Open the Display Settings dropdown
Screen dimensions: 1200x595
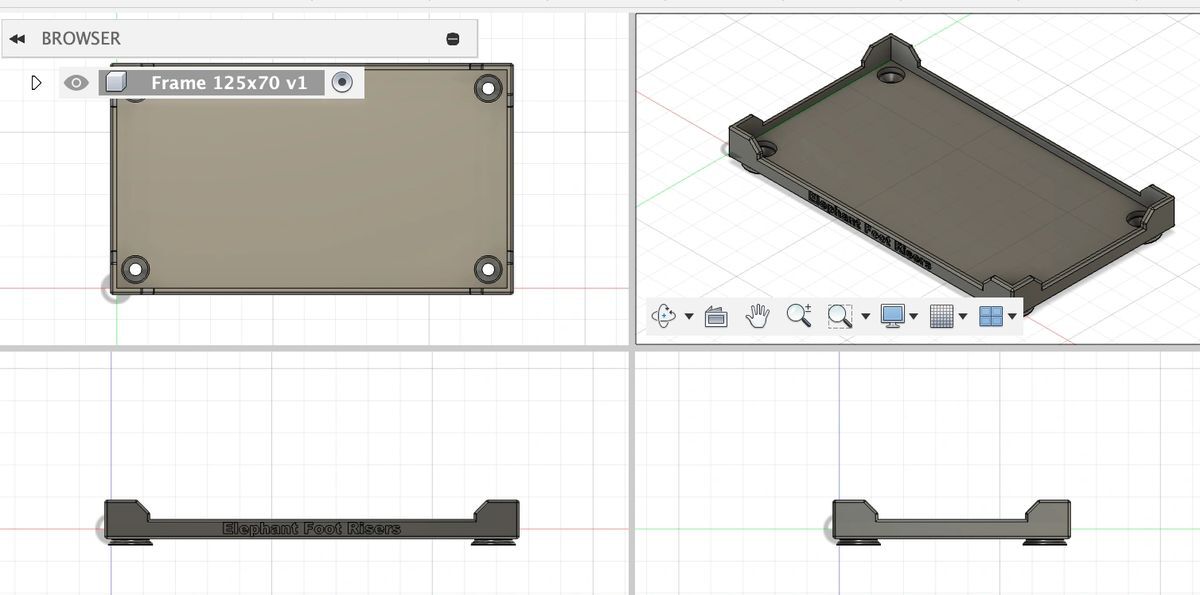[x=912, y=316]
